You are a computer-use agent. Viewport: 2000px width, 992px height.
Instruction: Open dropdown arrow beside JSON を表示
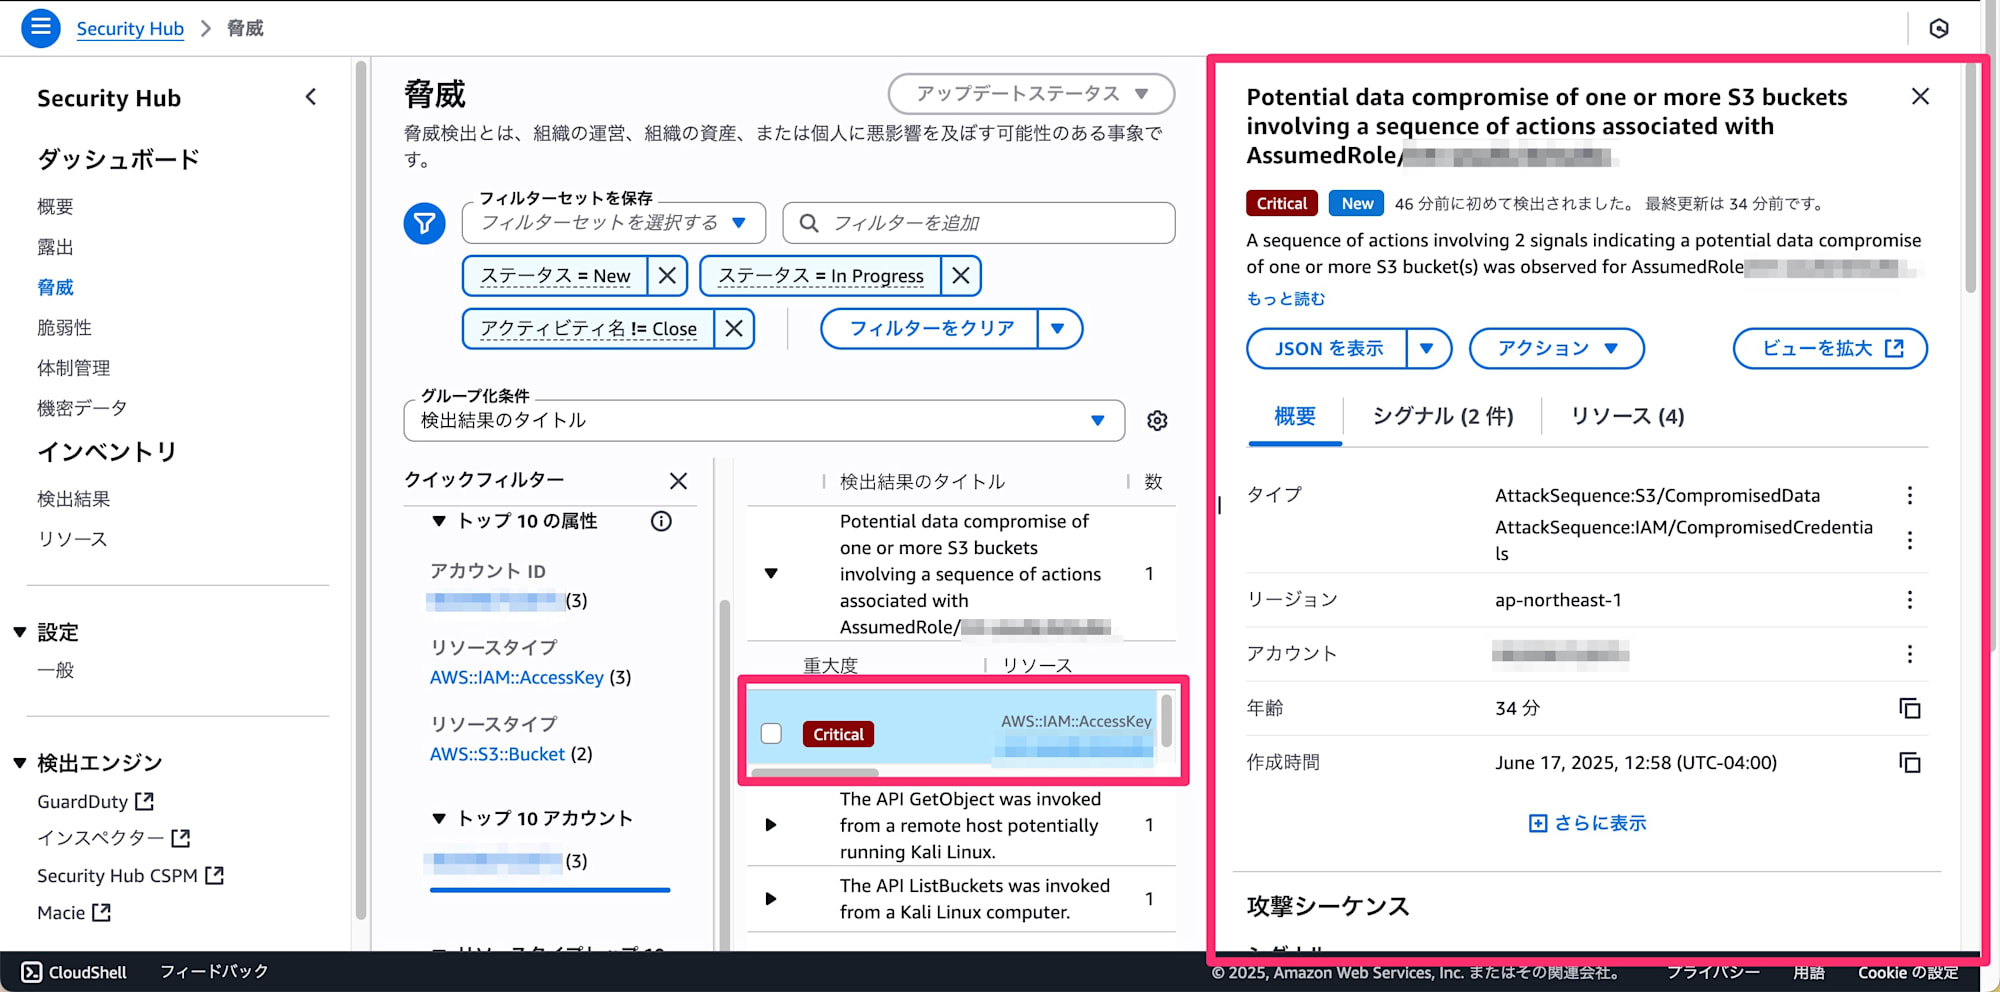point(1427,348)
